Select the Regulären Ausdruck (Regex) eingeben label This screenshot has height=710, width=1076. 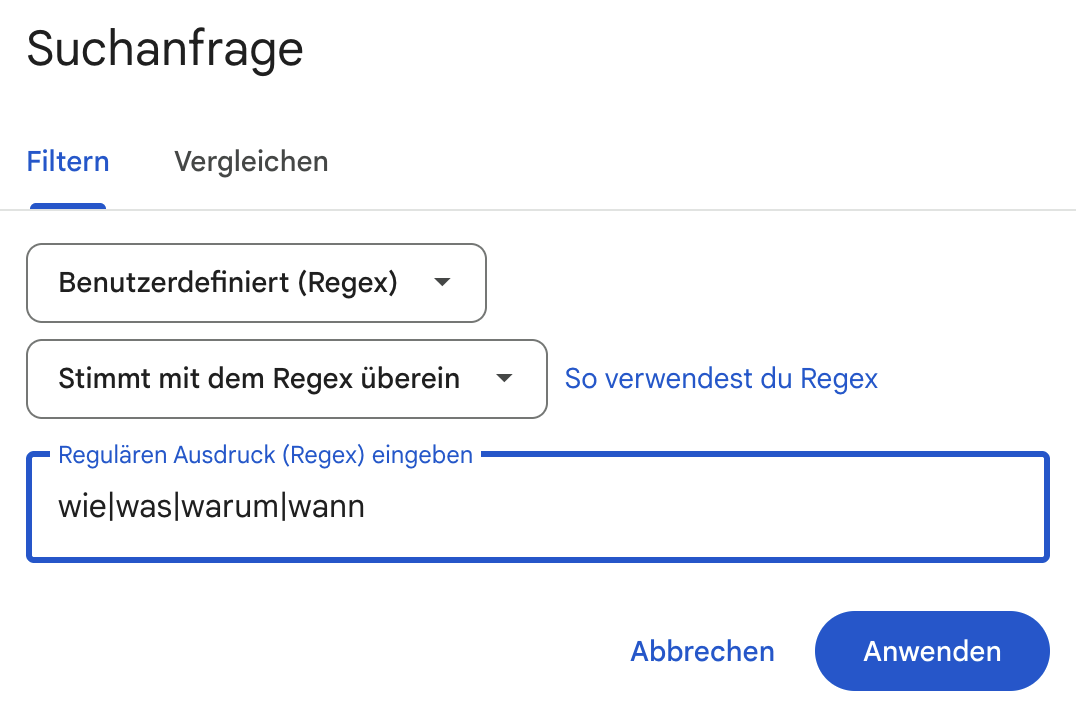[265, 455]
